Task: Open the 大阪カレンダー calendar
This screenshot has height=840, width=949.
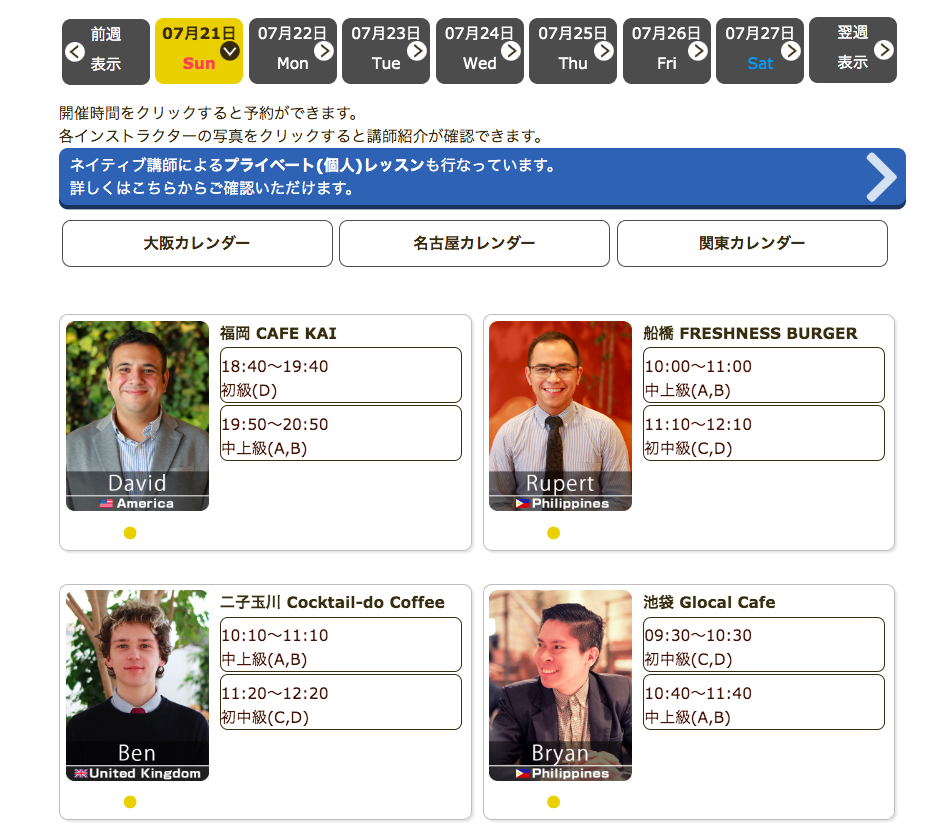Action: 197,244
